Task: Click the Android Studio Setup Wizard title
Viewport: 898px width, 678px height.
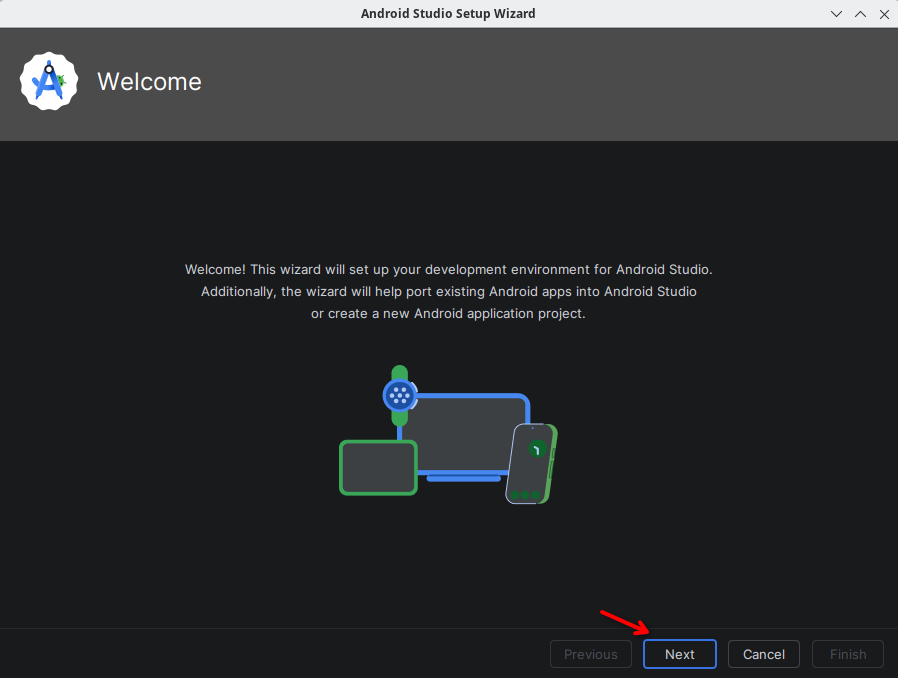Action: pyautogui.click(x=448, y=14)
